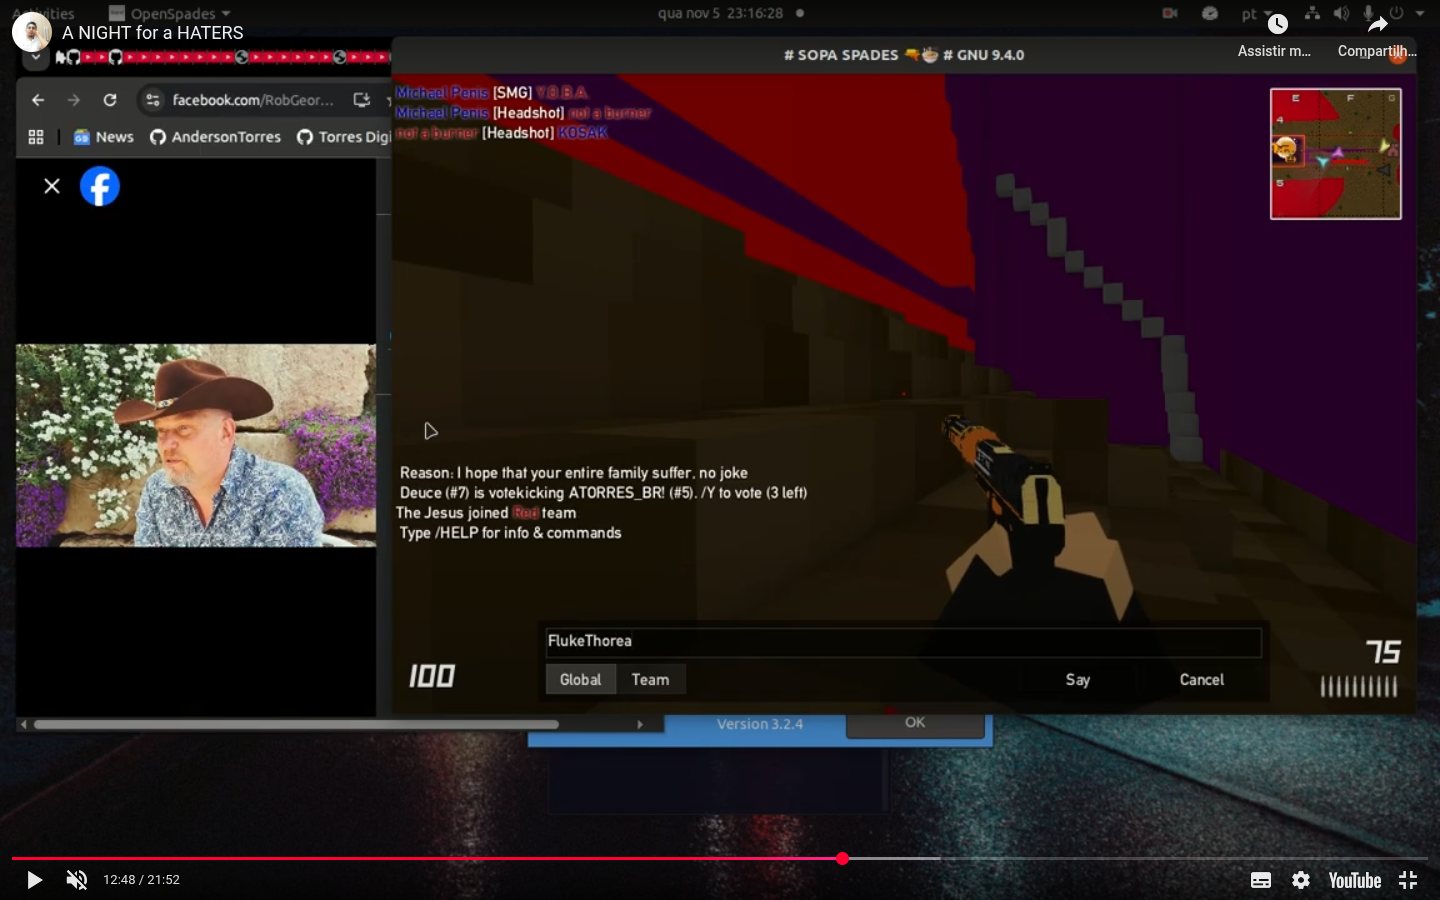Viewport: 1440px width, 900px height.
Task: Click the channel avatar
Action: pos(32,33)
